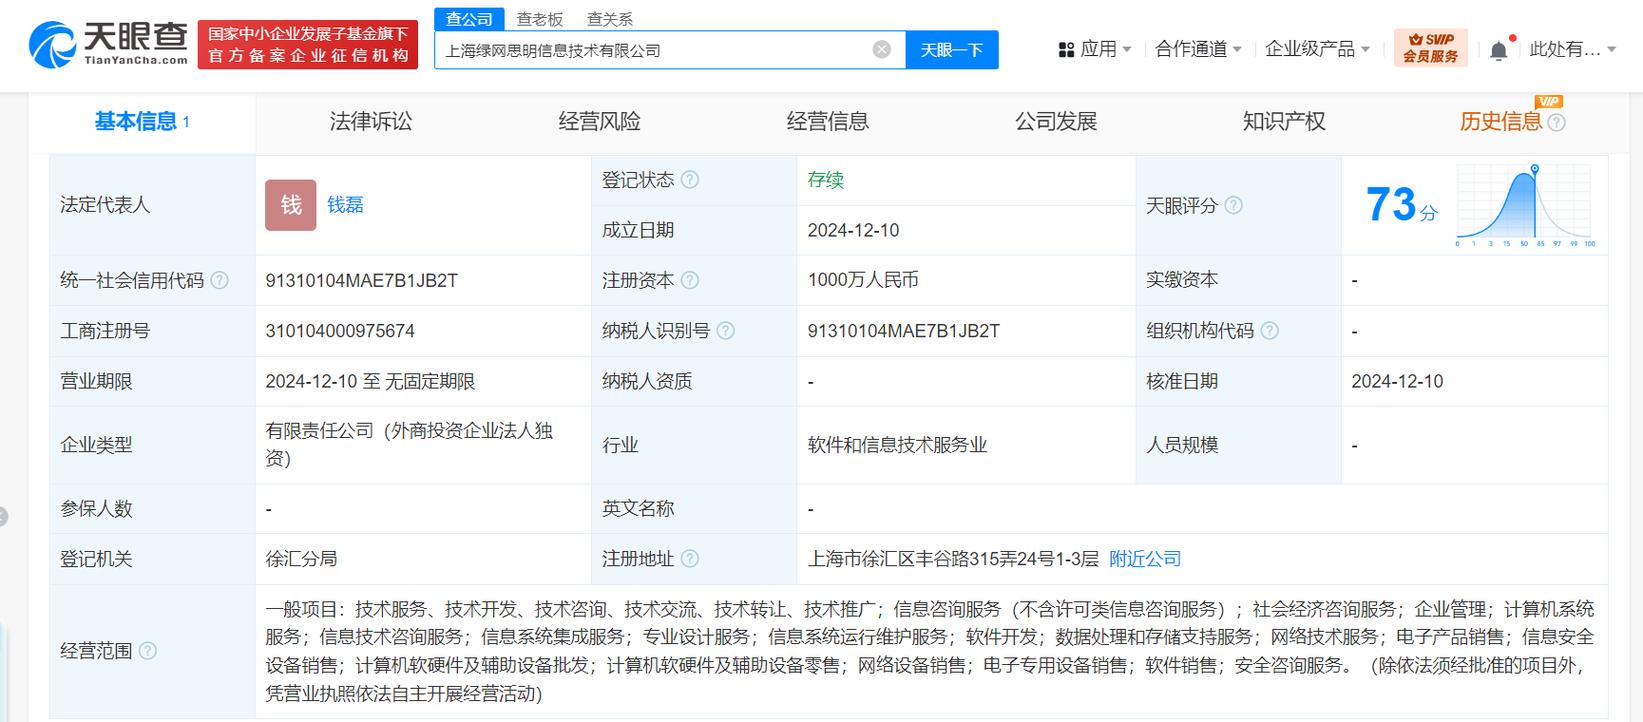Image resolution: width=1643 pixels, height=722 pixels.
Task: Click the 1000万人民币 registered capital value
Action: pos(863,281)
